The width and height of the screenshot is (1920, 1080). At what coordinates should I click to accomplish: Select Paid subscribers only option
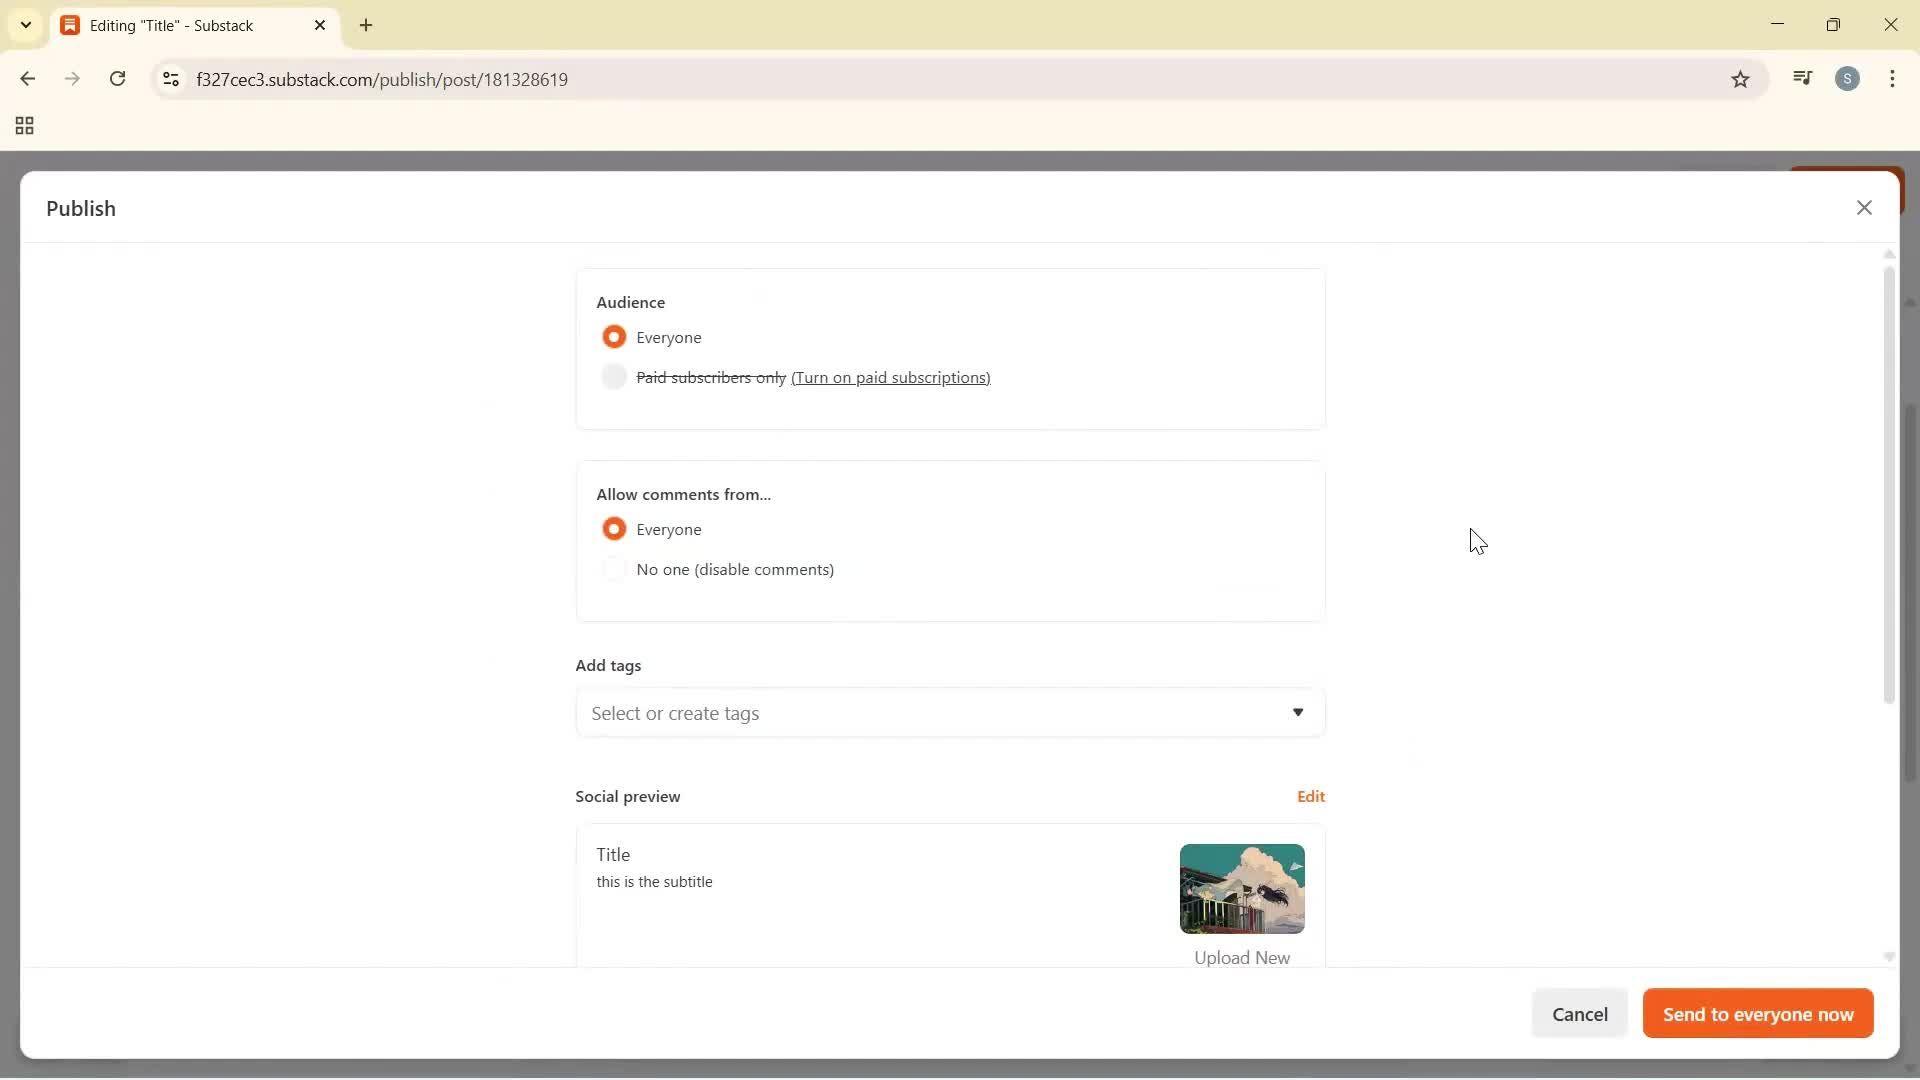click(615, 377)
